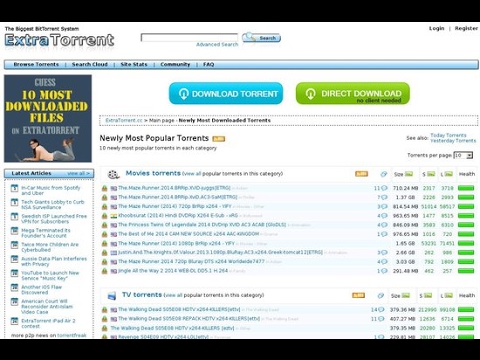Open Walking Dead S05E08 REPACK torrent
480x360 pixels.
(189, 319)
